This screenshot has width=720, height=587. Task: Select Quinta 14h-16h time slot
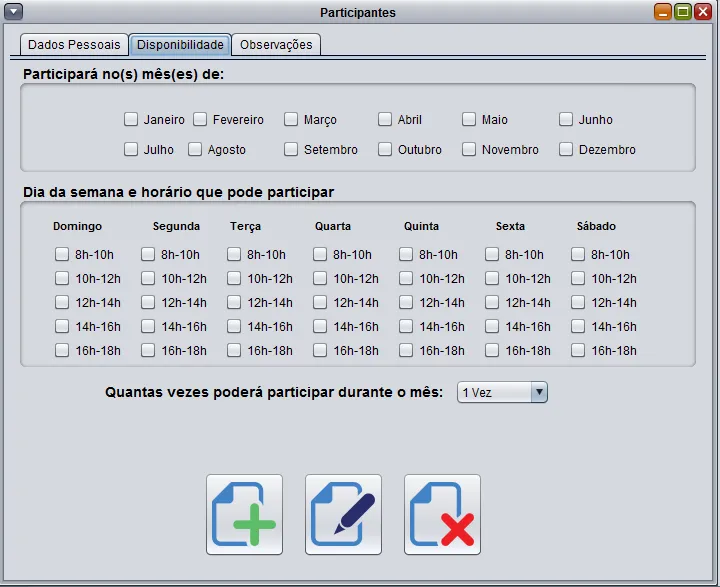[x=406, y=326]
